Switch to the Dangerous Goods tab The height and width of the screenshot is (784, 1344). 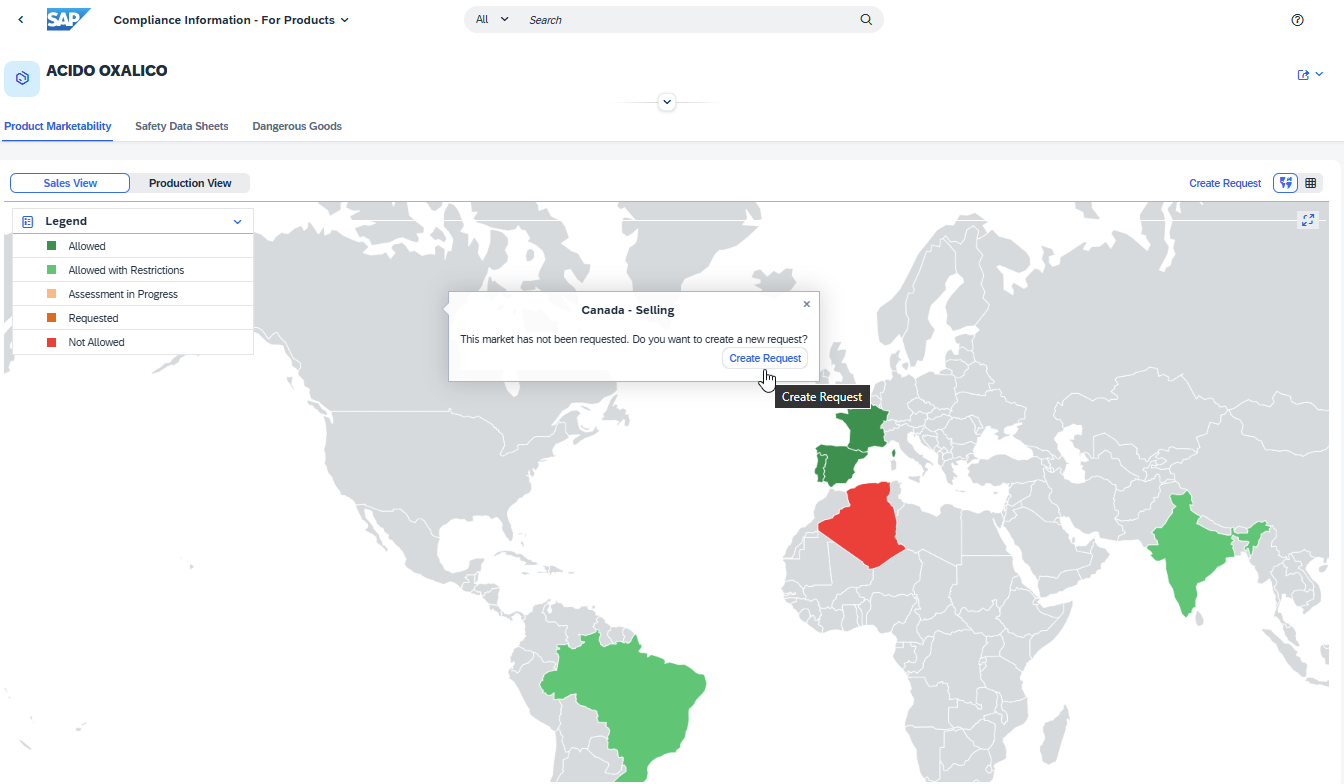(x=297, y=126)
